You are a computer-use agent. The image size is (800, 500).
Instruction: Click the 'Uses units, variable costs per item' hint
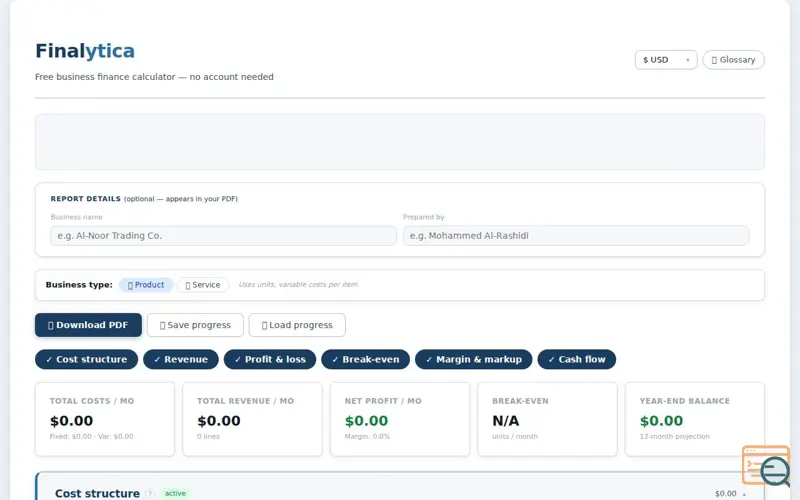click(x=298, y=285)
